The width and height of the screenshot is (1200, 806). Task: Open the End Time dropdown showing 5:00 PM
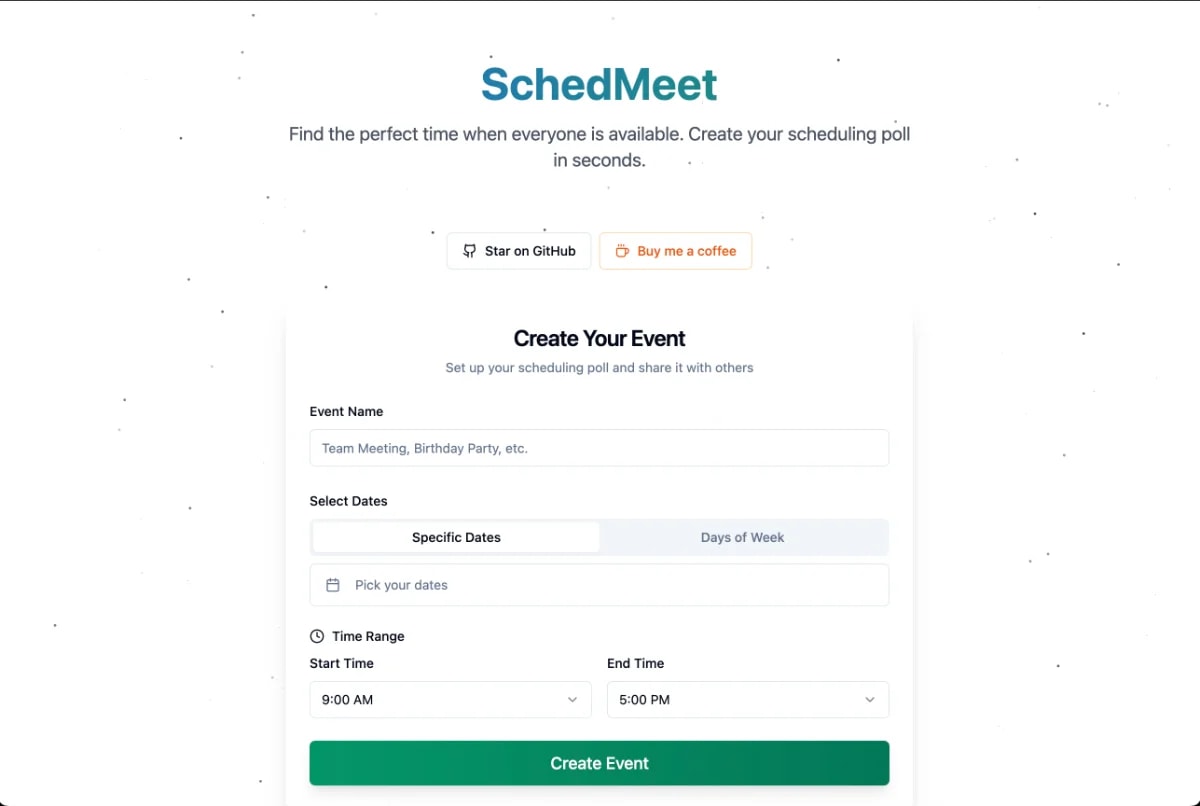pyautogui.click(x=748, y=700)
